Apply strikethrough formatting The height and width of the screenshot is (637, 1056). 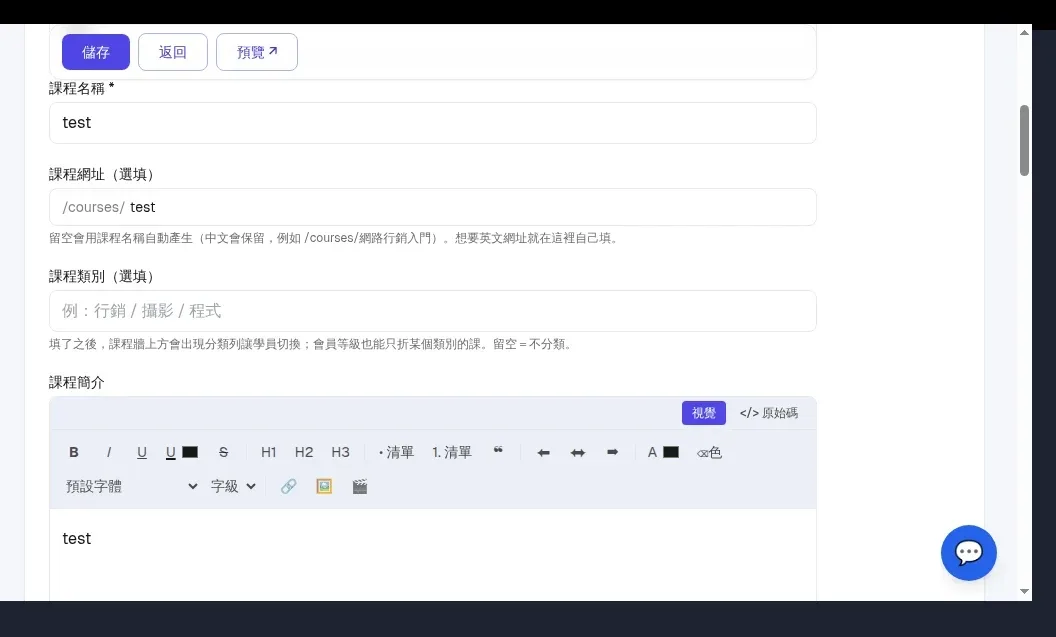click(x=224, y=452)
